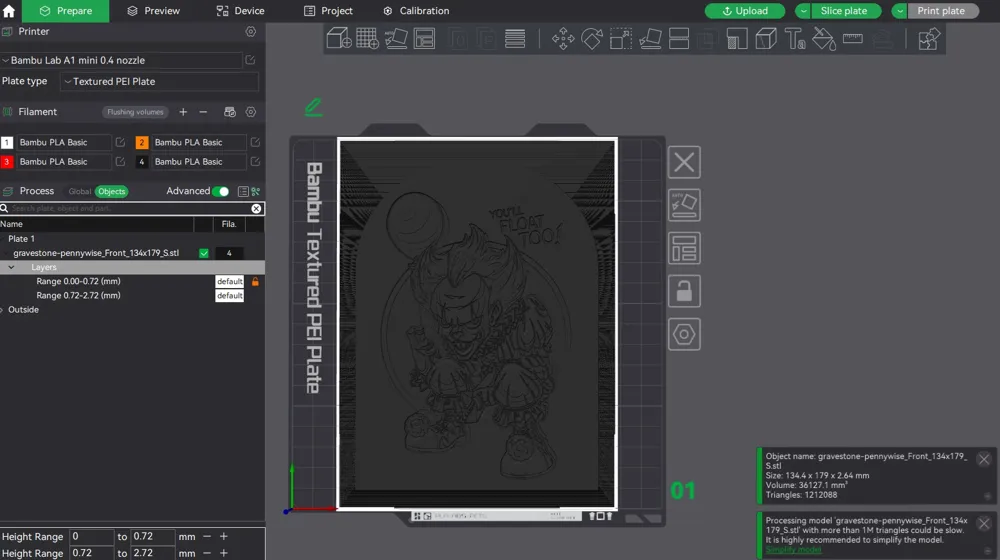
Task: Select the Measure ruler tool
Action: (x=853, y=38)
